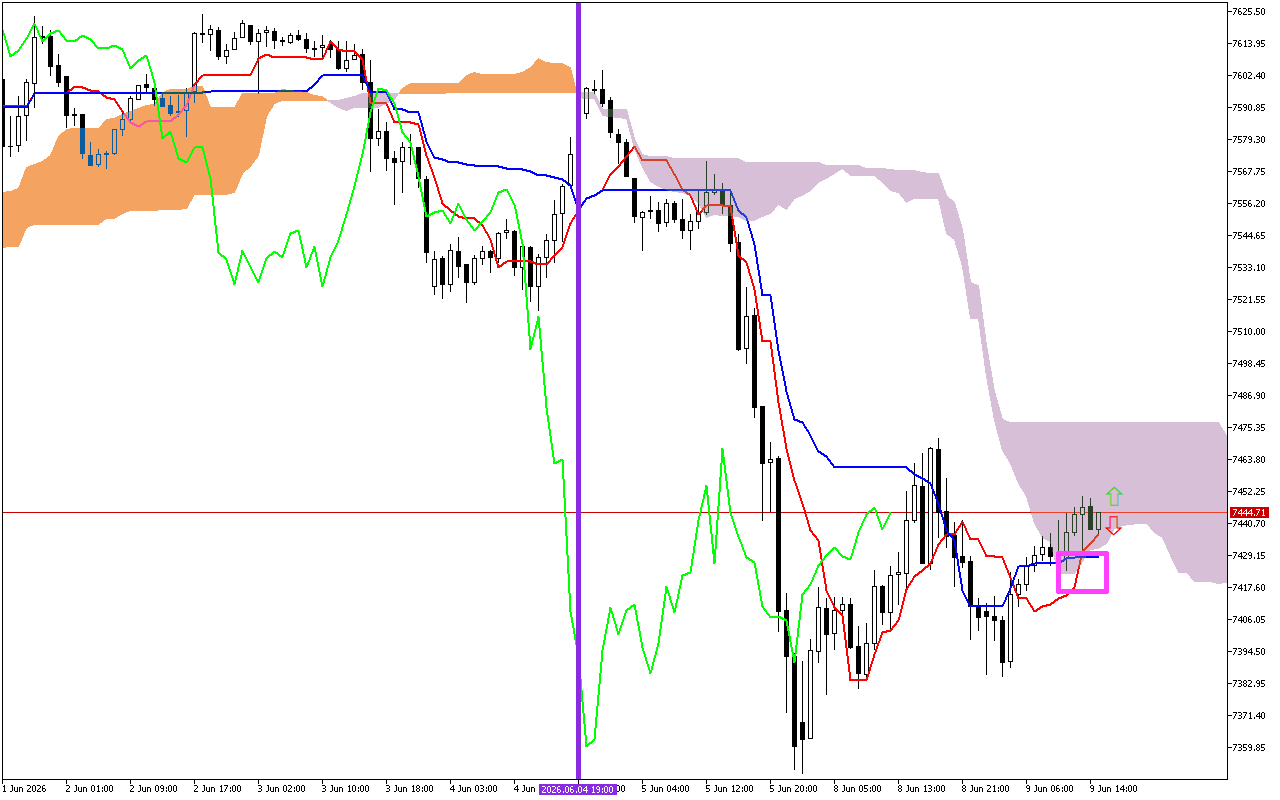This screenshot has width=1280, height=800.
Task: Click the 7556.20 price axis label
Action: (x=1250, y=203)
